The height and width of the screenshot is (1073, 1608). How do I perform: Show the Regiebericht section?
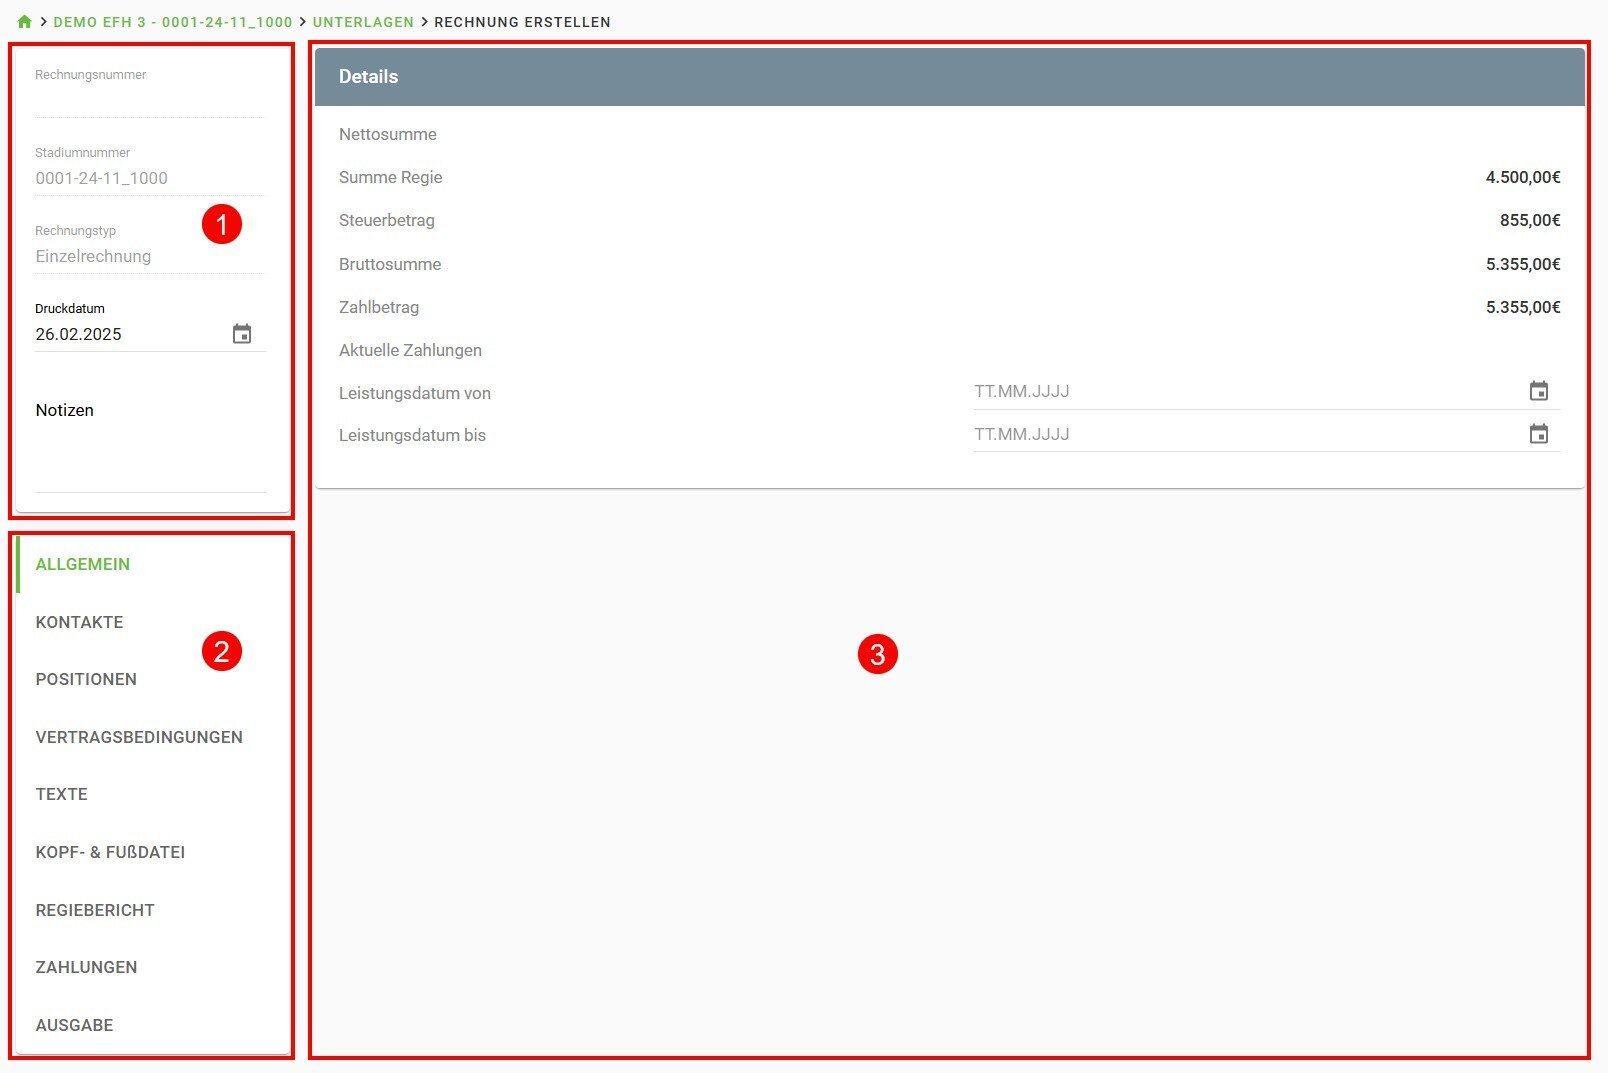[95, 910]
